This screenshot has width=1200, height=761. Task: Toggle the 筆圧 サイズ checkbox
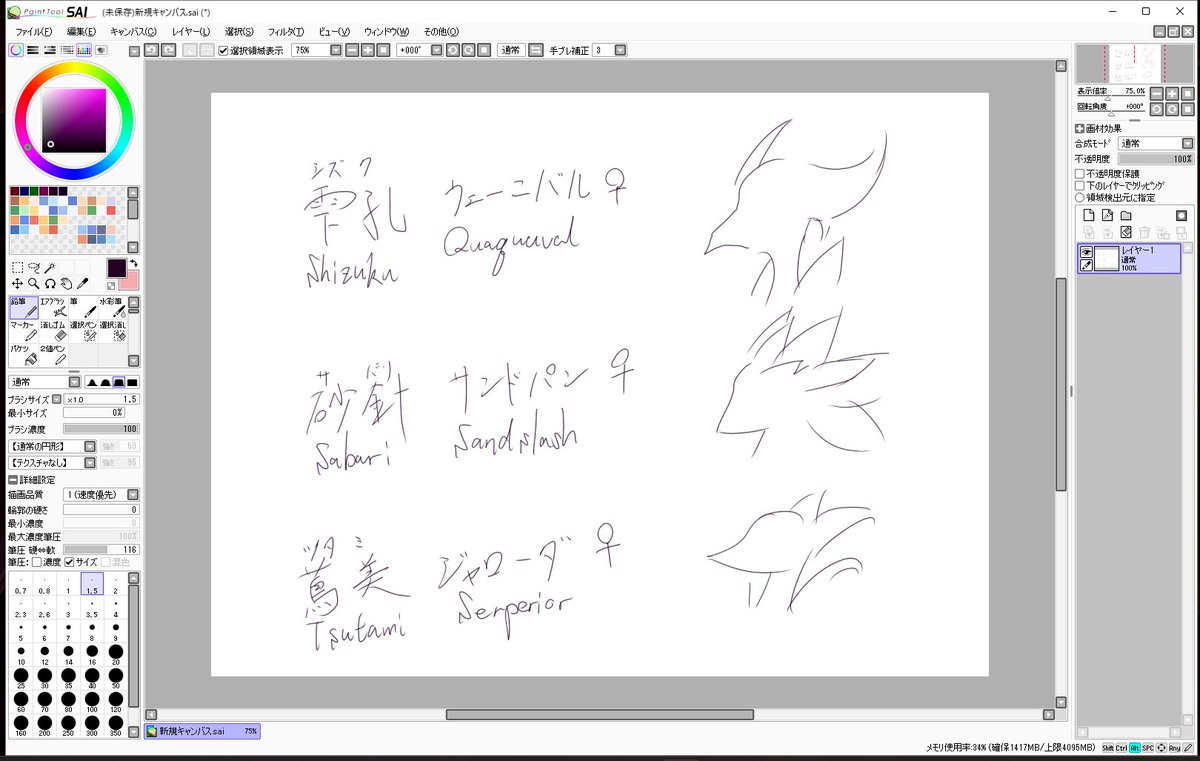click(70, 562)
